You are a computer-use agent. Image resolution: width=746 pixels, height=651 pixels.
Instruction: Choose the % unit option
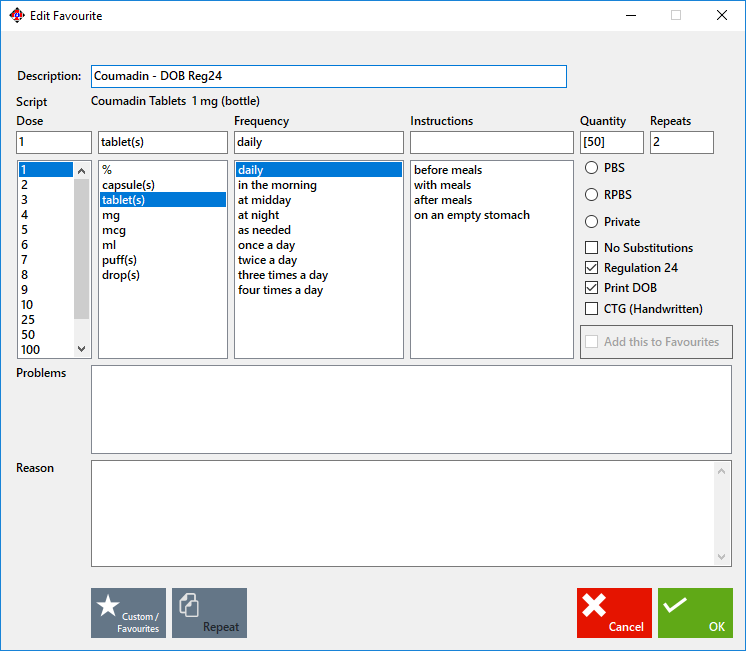click(x=163, y=170)
